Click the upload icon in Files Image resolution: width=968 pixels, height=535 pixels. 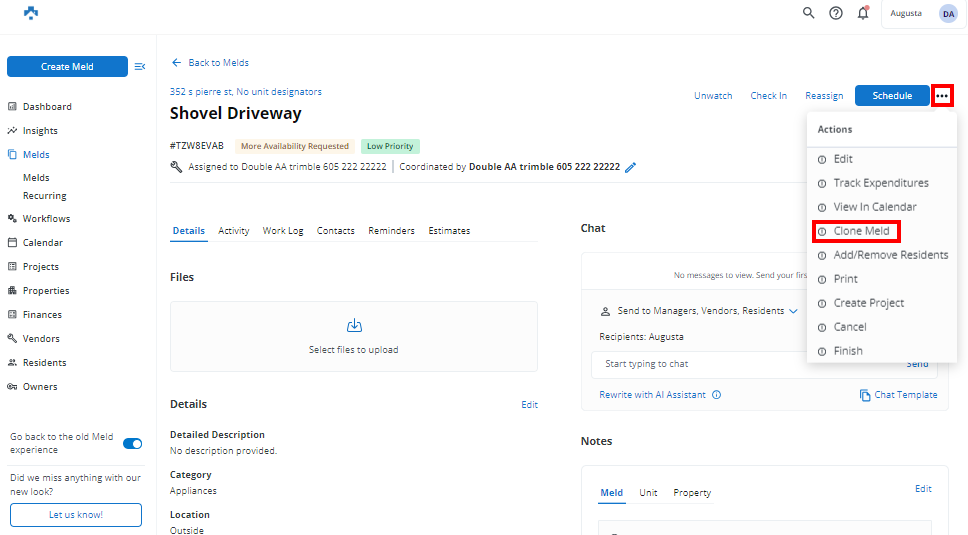click(x=353, y=326)
